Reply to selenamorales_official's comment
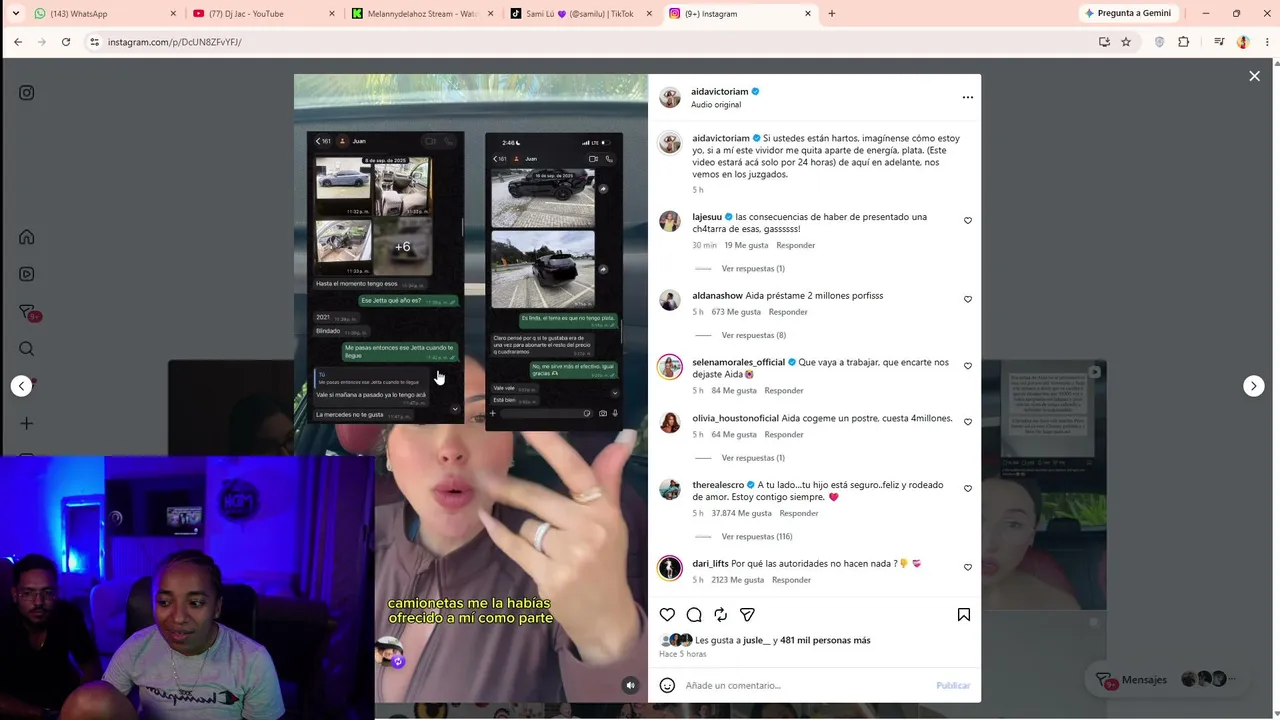 784,391
